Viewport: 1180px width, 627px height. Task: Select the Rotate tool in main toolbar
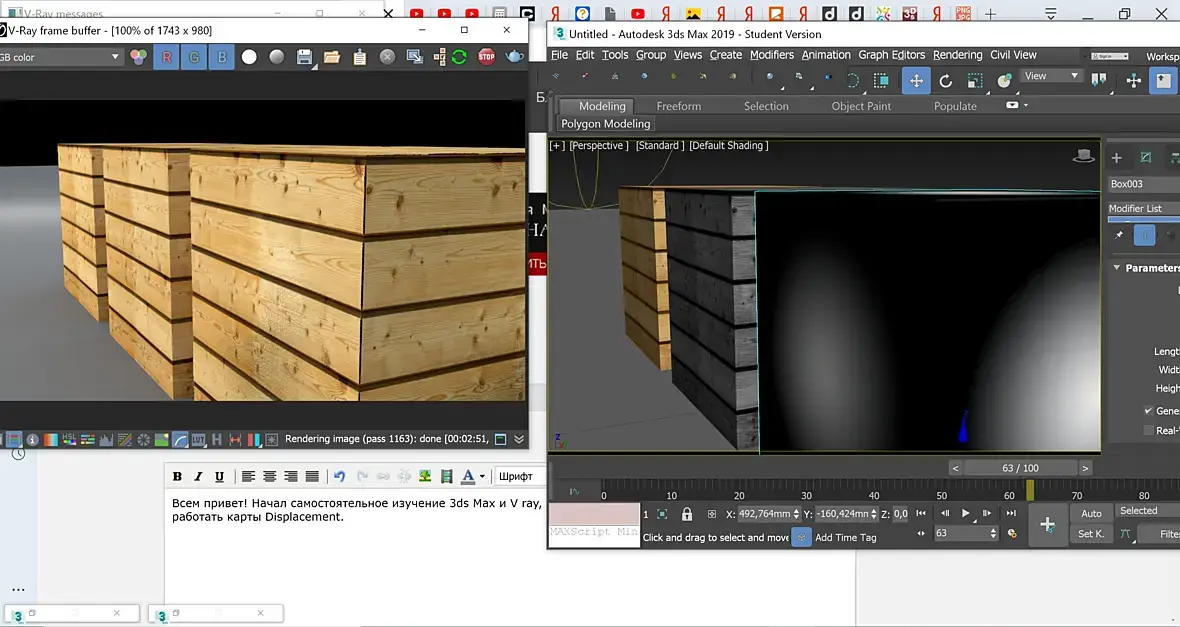click(x=945, y=81)
